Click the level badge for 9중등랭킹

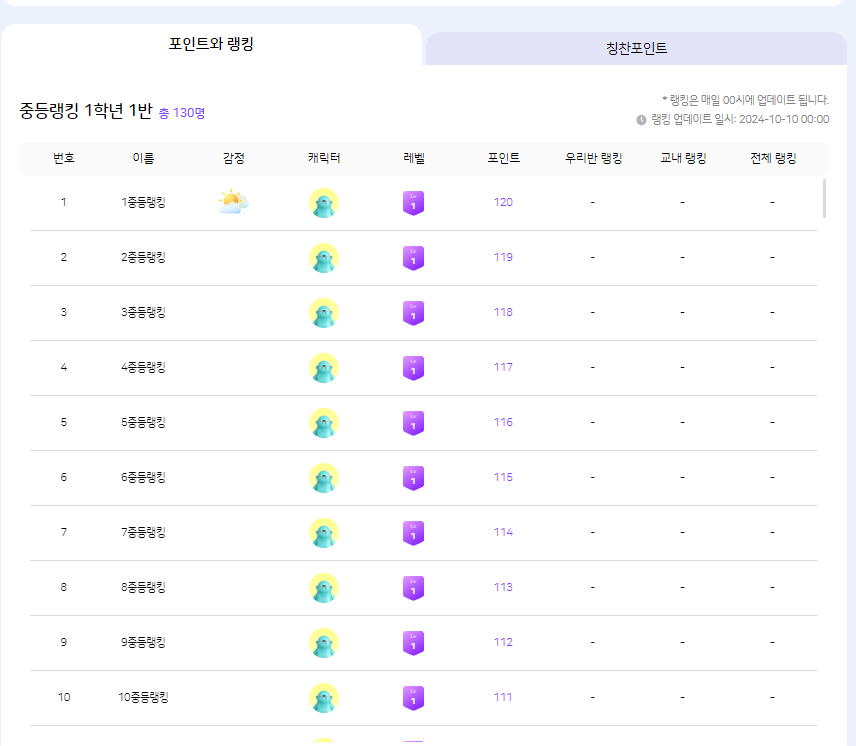pos(413,643)
